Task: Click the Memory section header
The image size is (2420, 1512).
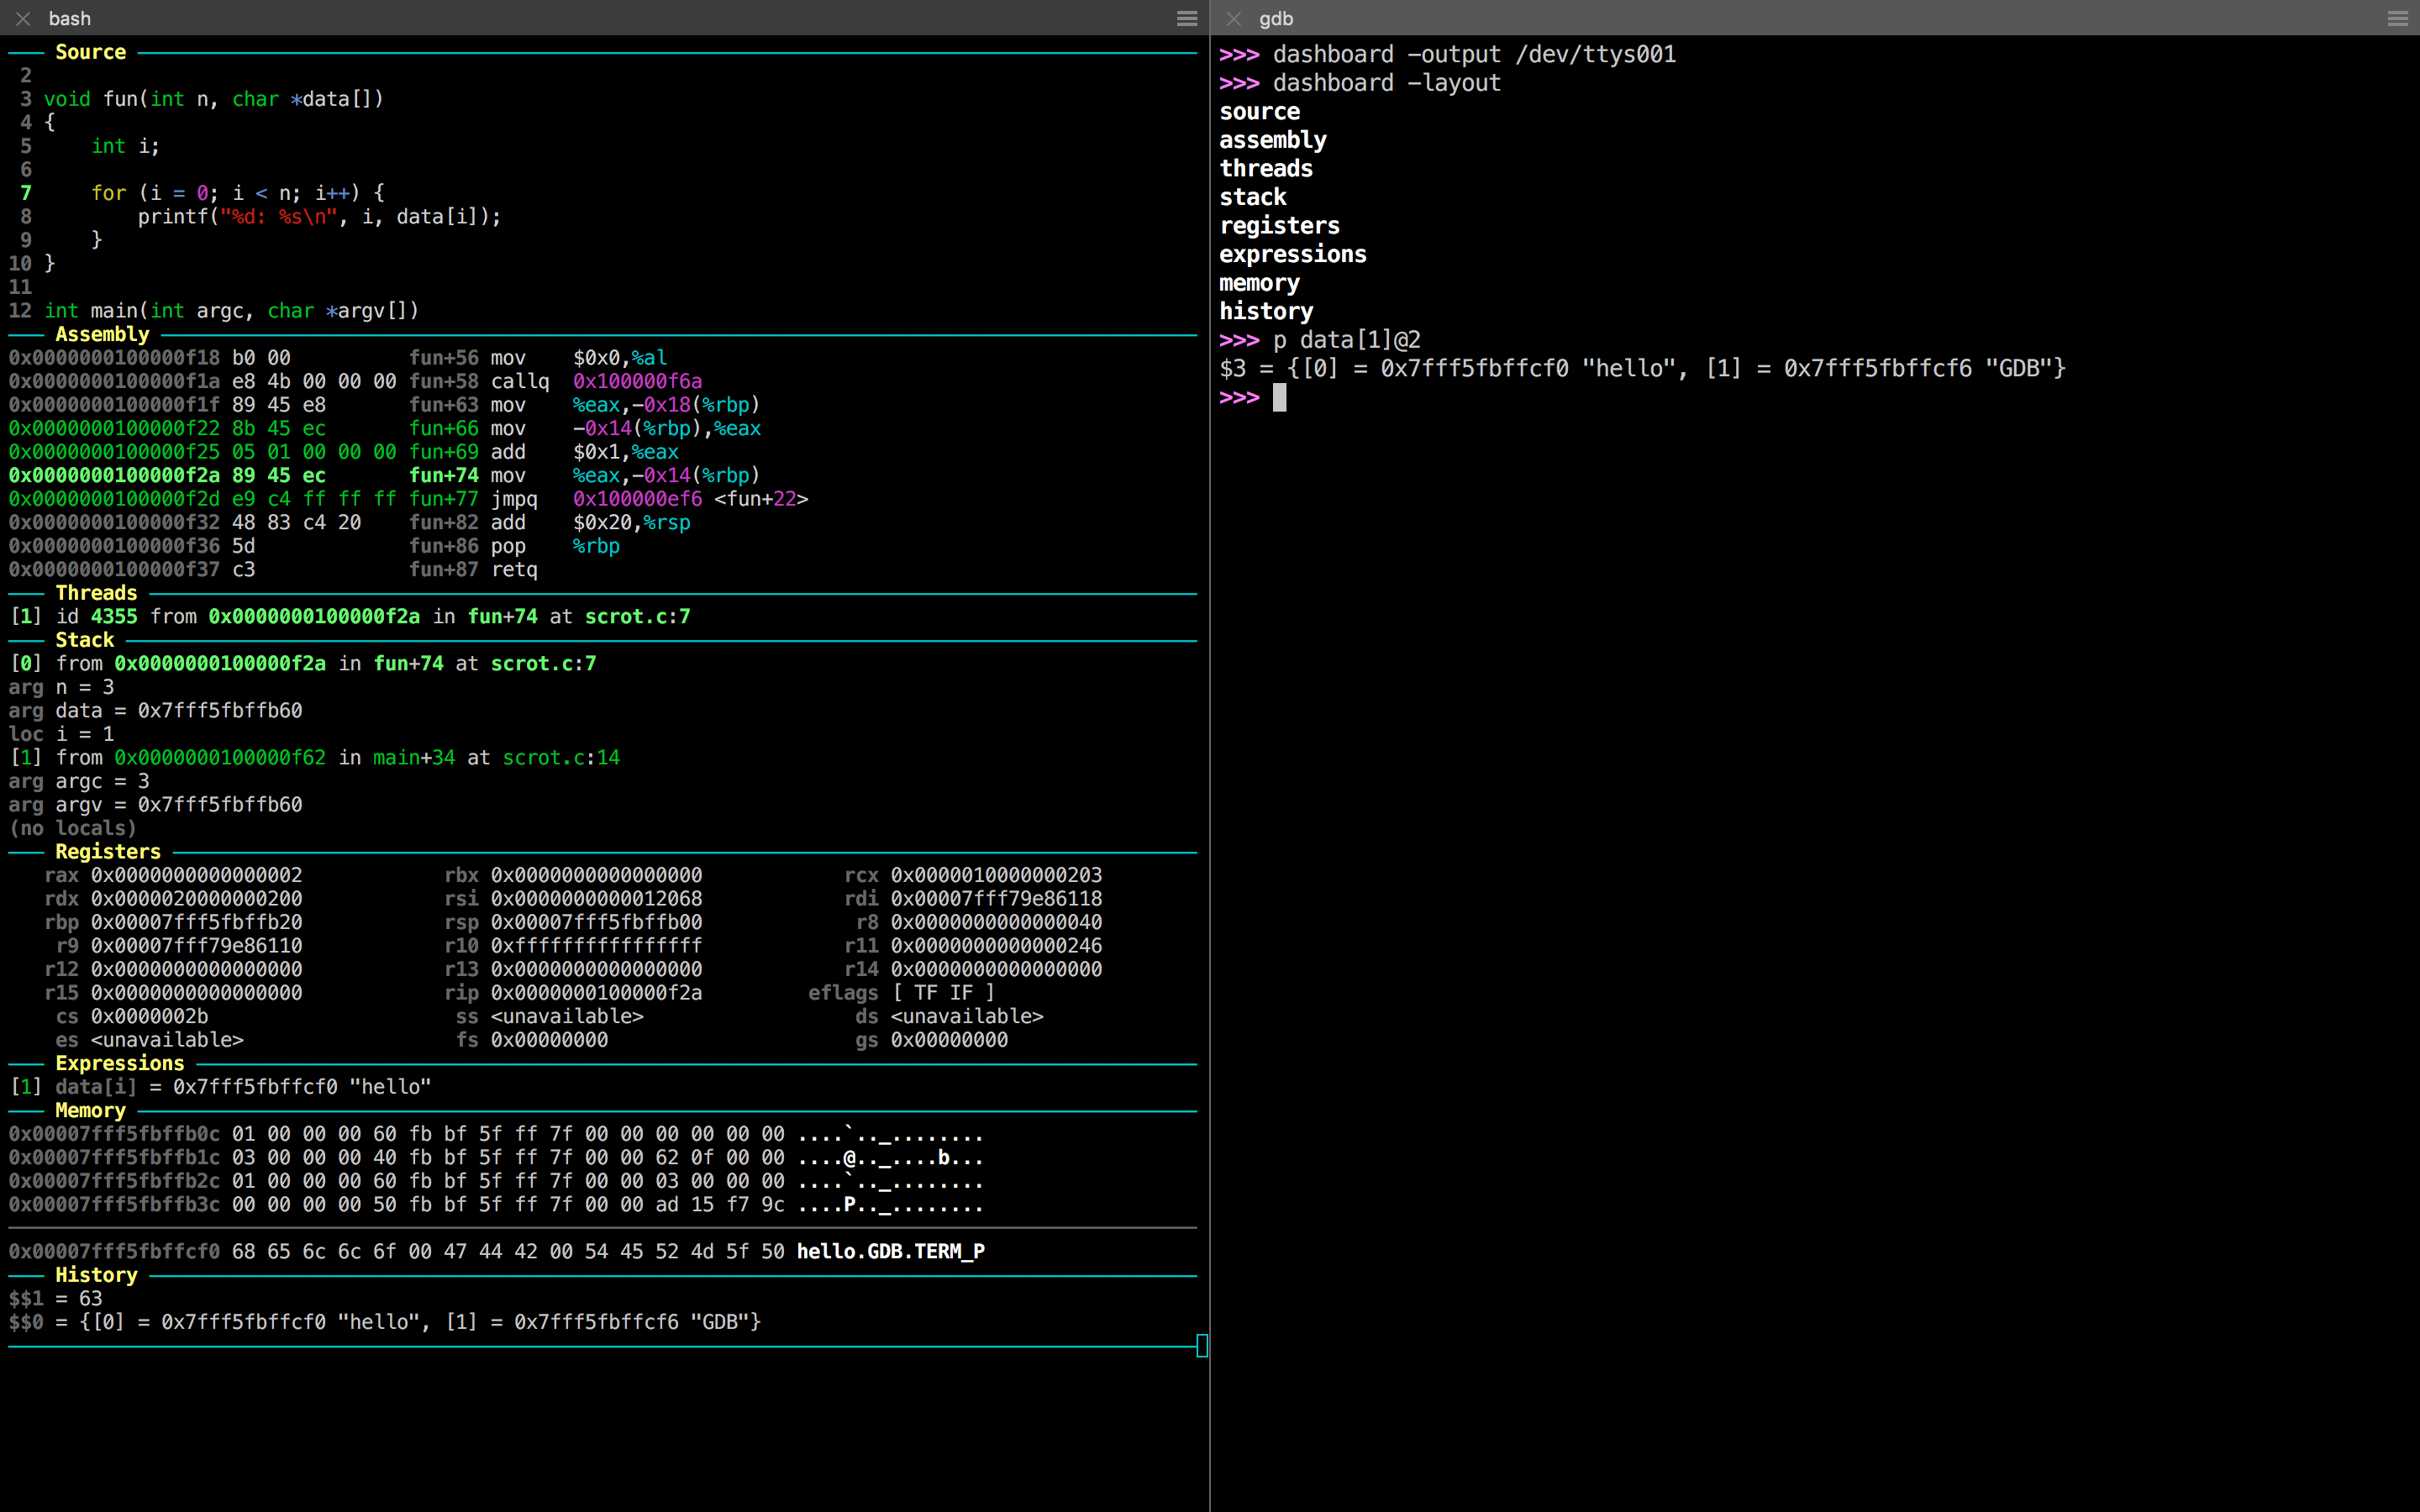Action: 90,1110
